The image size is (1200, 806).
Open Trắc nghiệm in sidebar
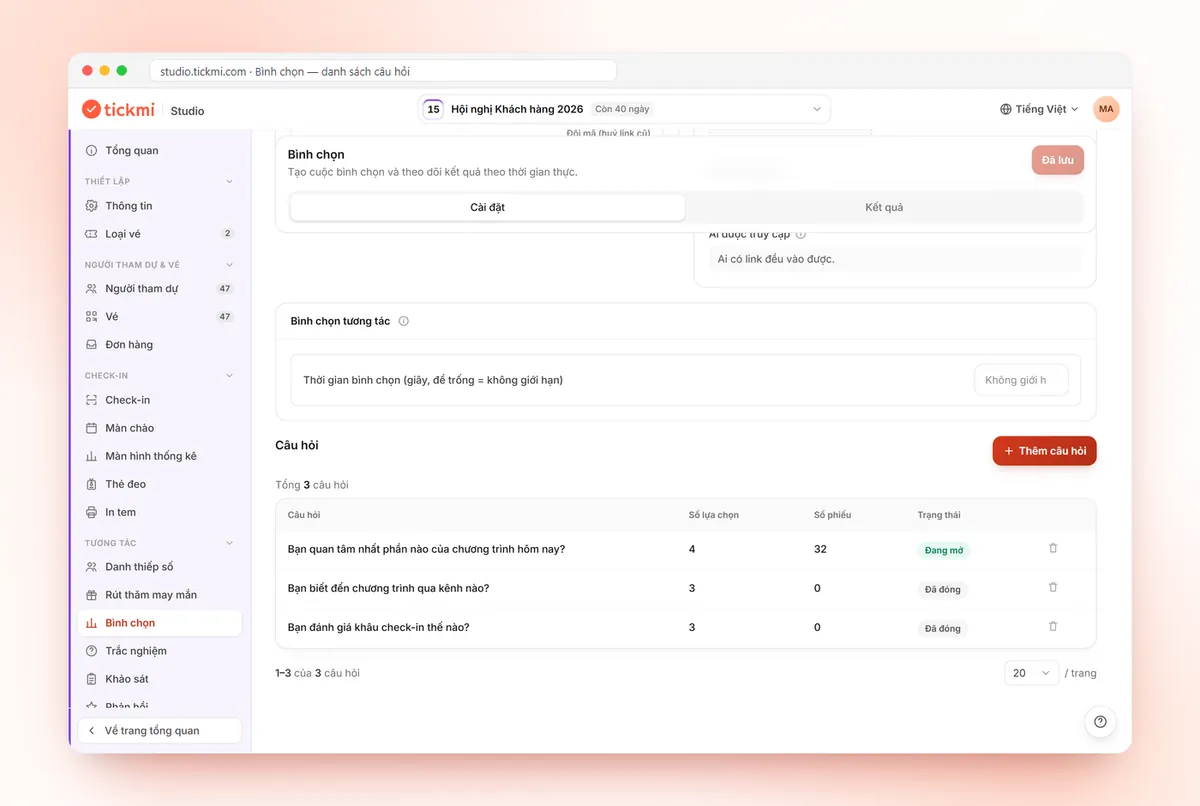tap(160, 651)
